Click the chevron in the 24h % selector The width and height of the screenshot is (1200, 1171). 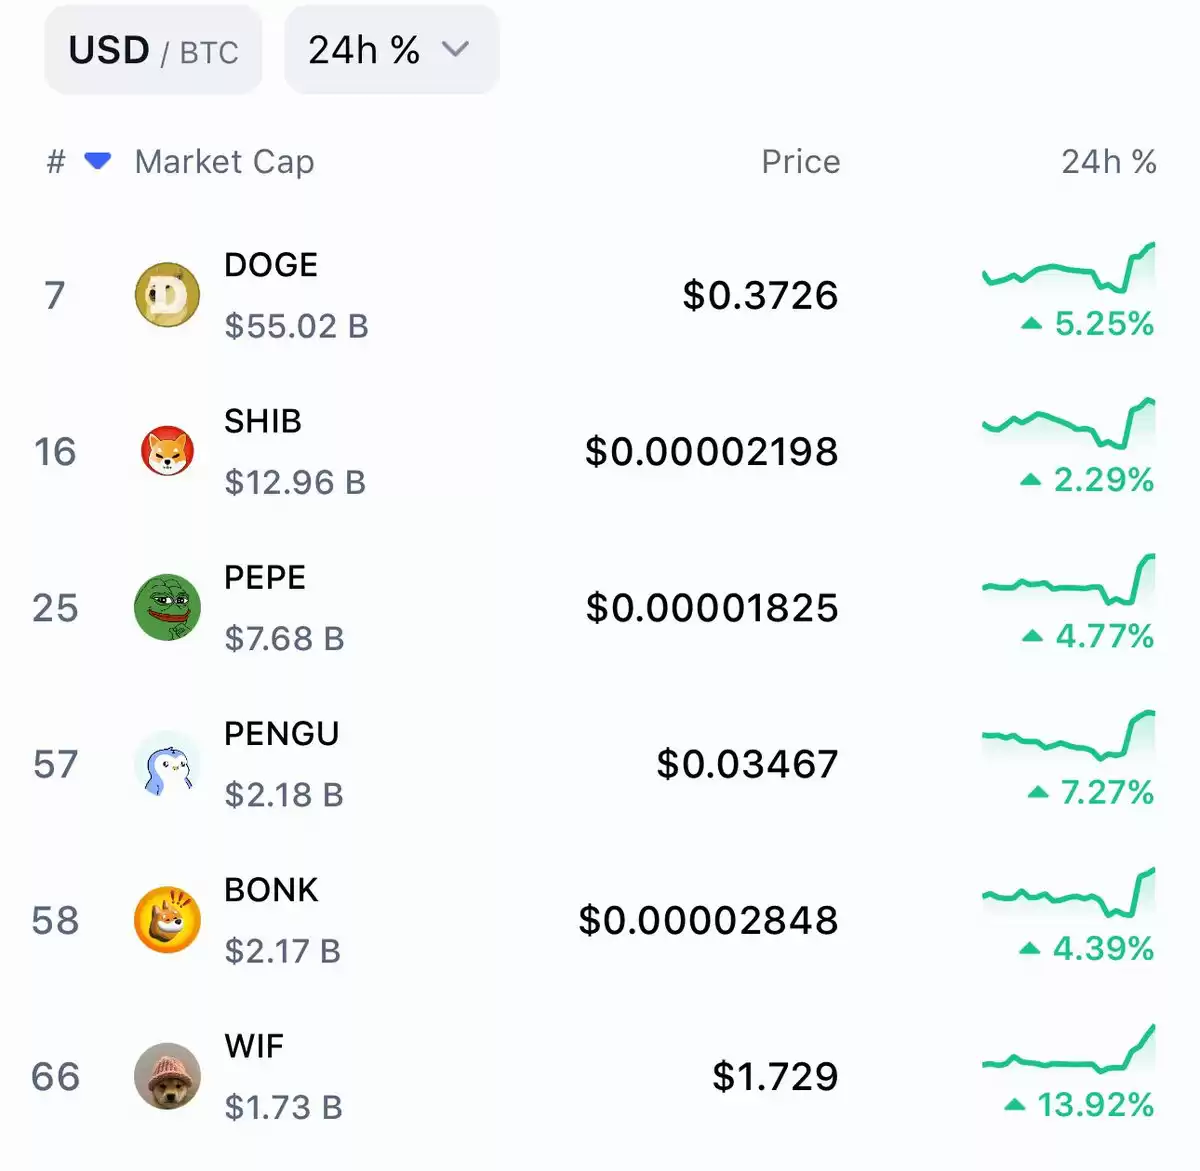point(455,49)
